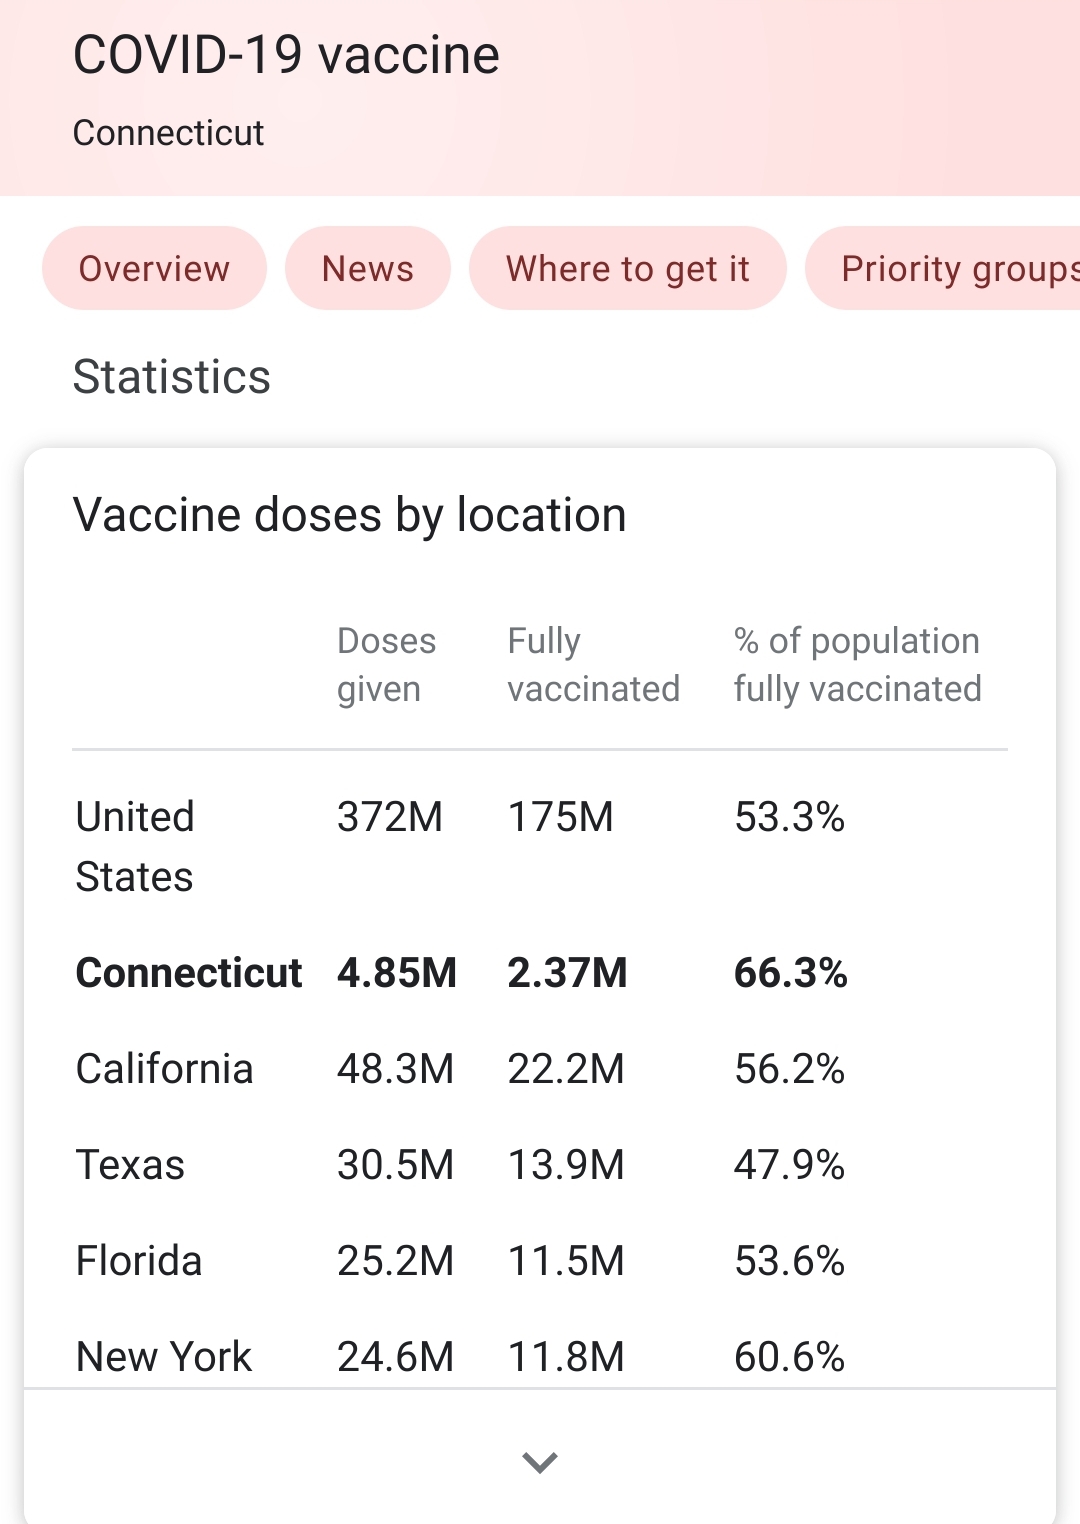Select the United States row
Screen dimensions: 1080x1524
135,846
